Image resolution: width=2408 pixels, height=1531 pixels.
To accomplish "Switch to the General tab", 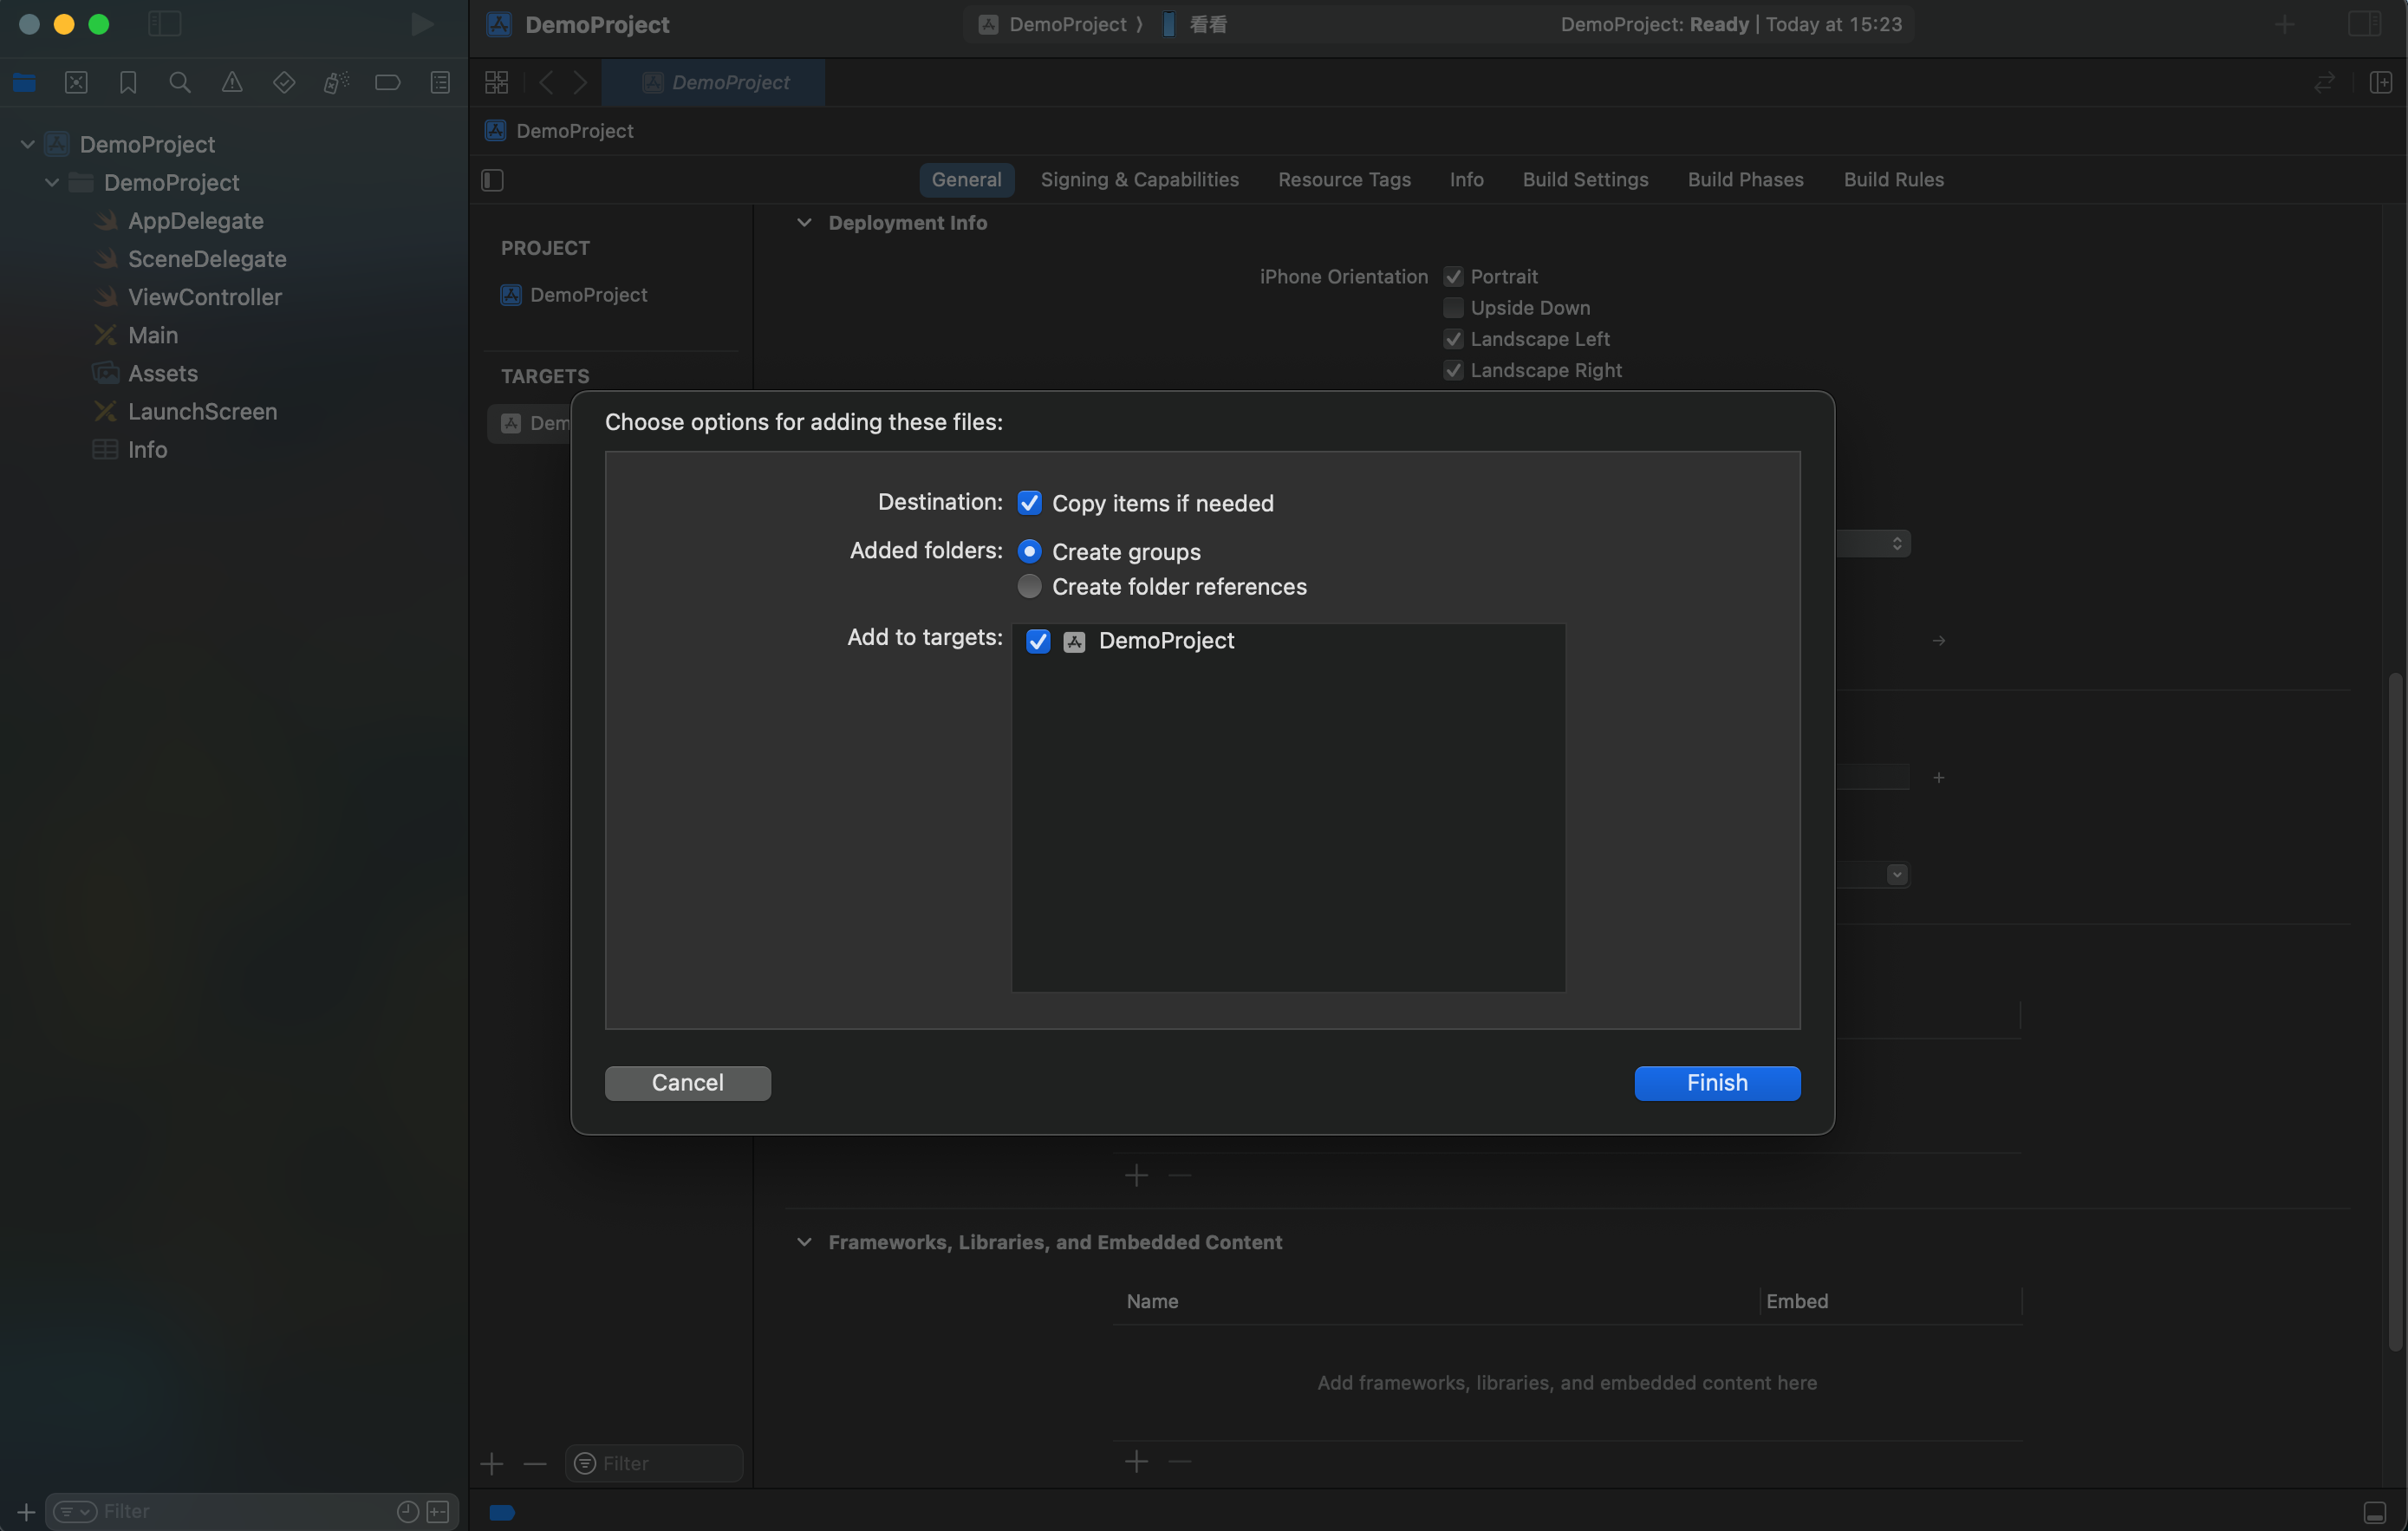I will tap(966, 180).
